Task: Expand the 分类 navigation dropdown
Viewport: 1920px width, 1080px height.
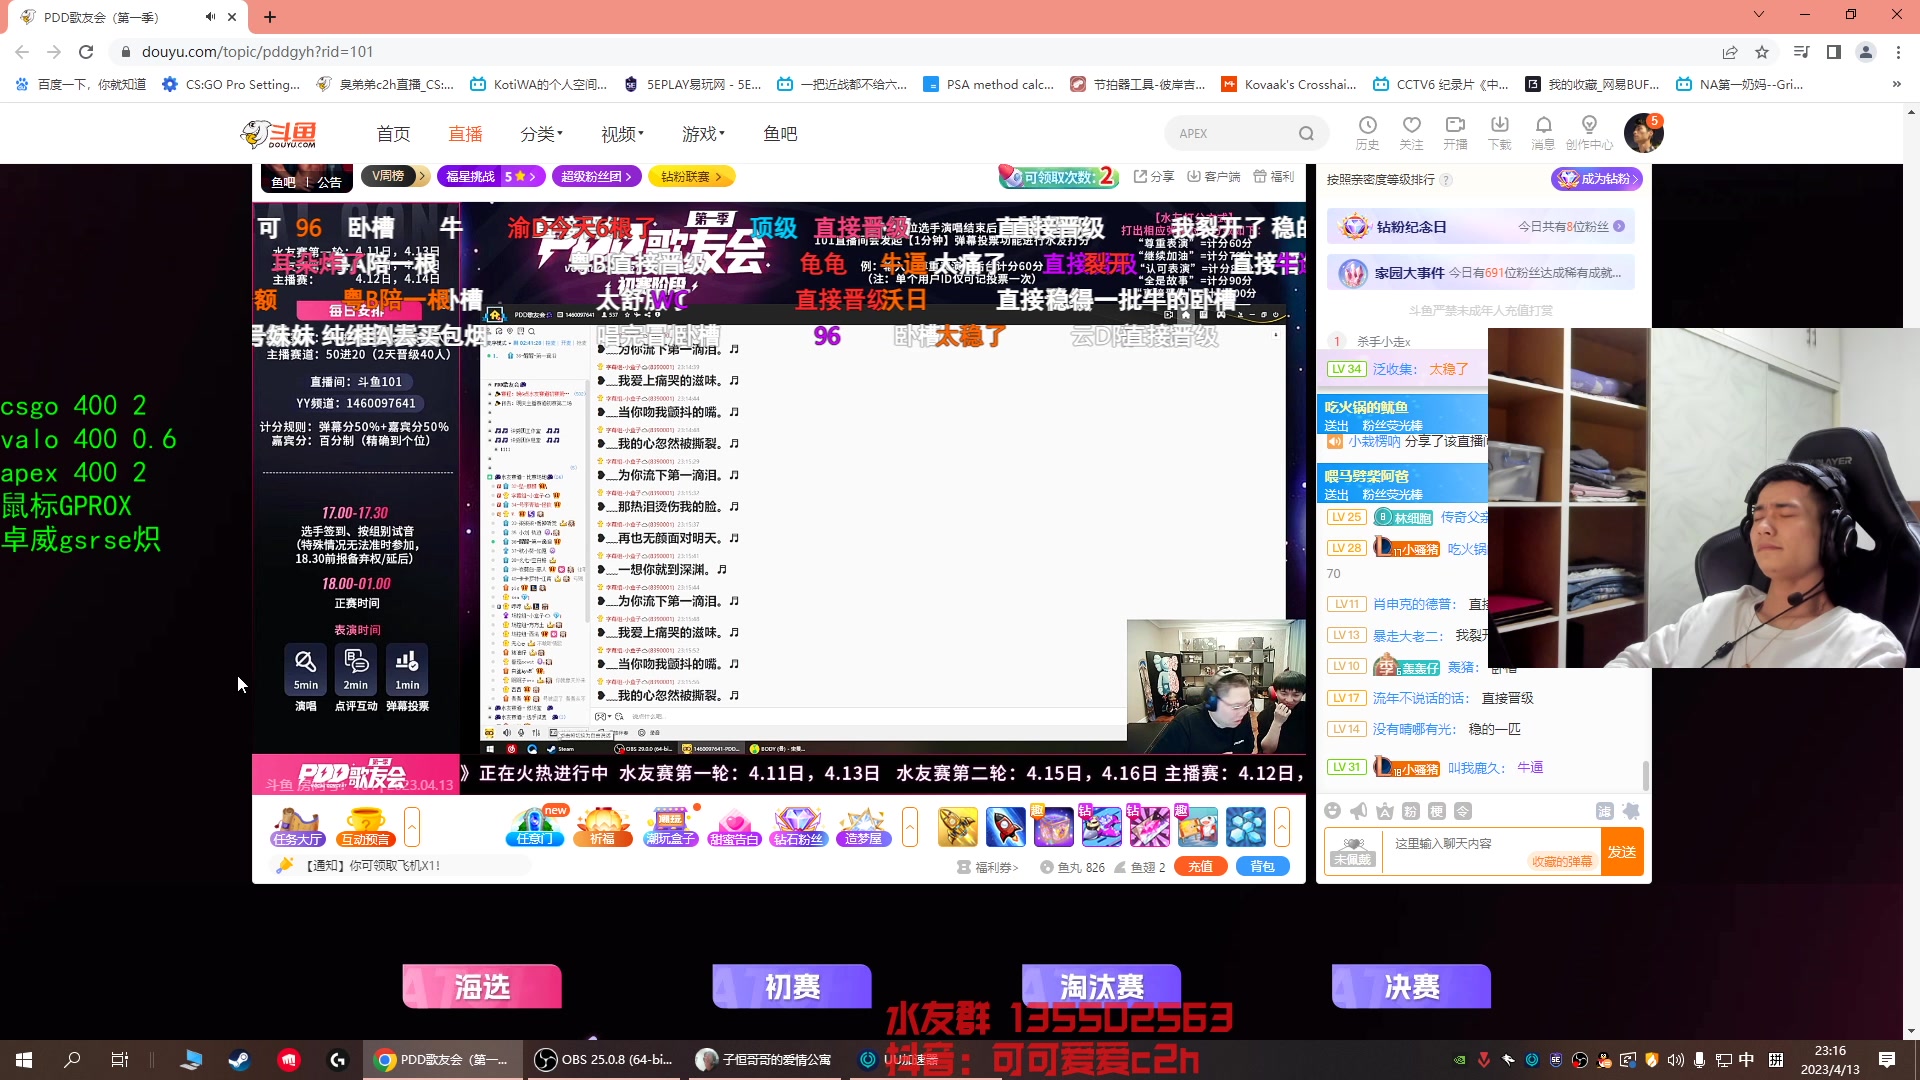Action: [x=540, y=133]
